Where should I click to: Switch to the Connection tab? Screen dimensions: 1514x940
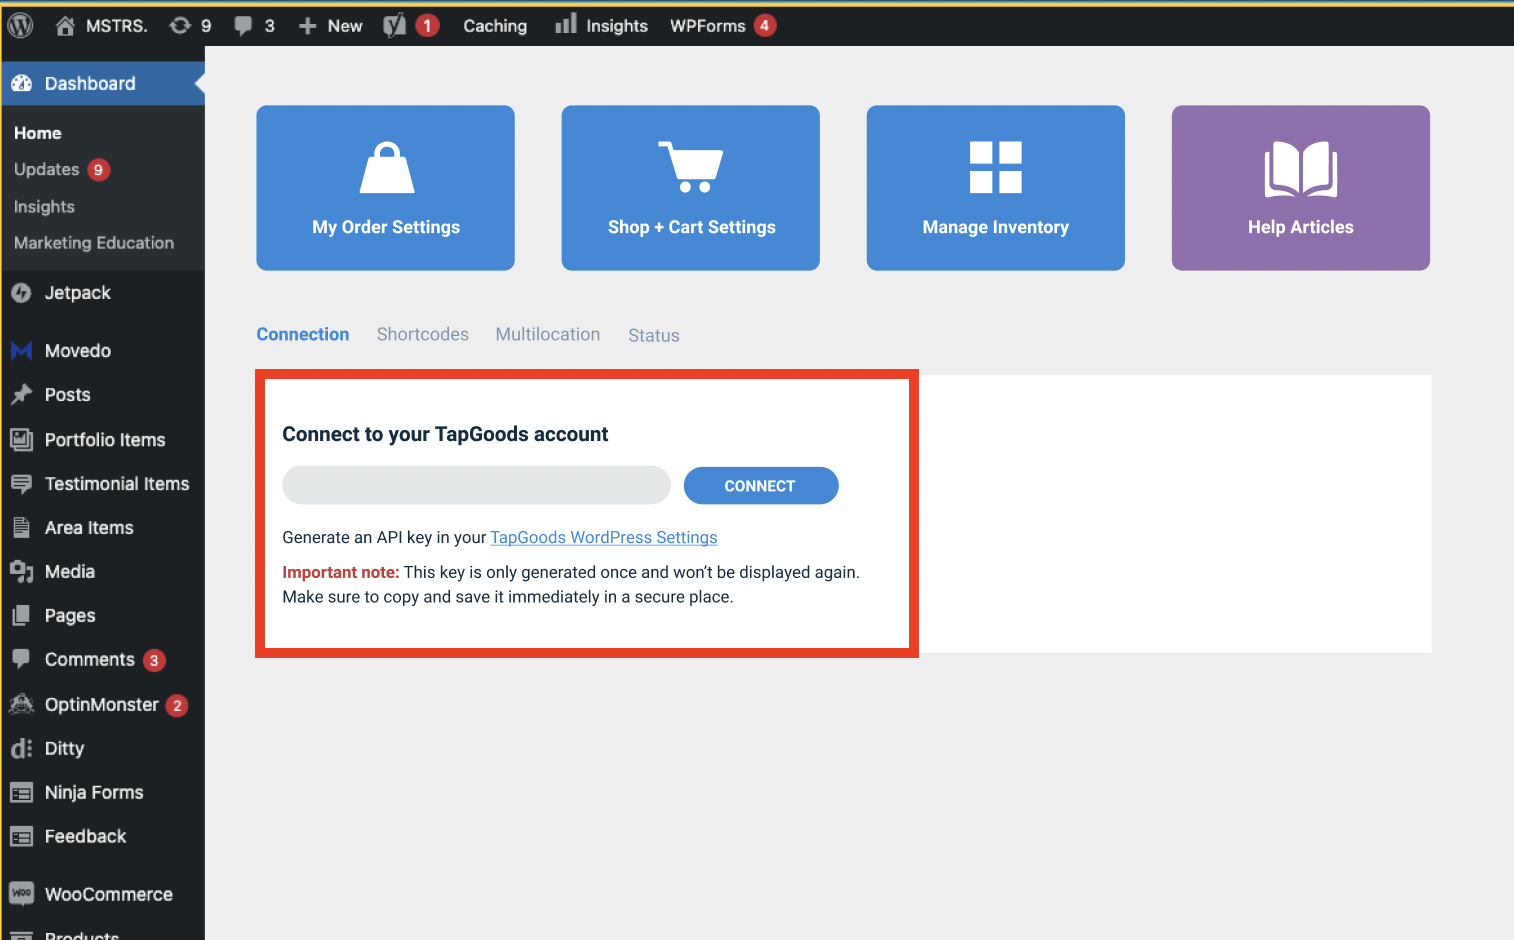pos(303,334)
